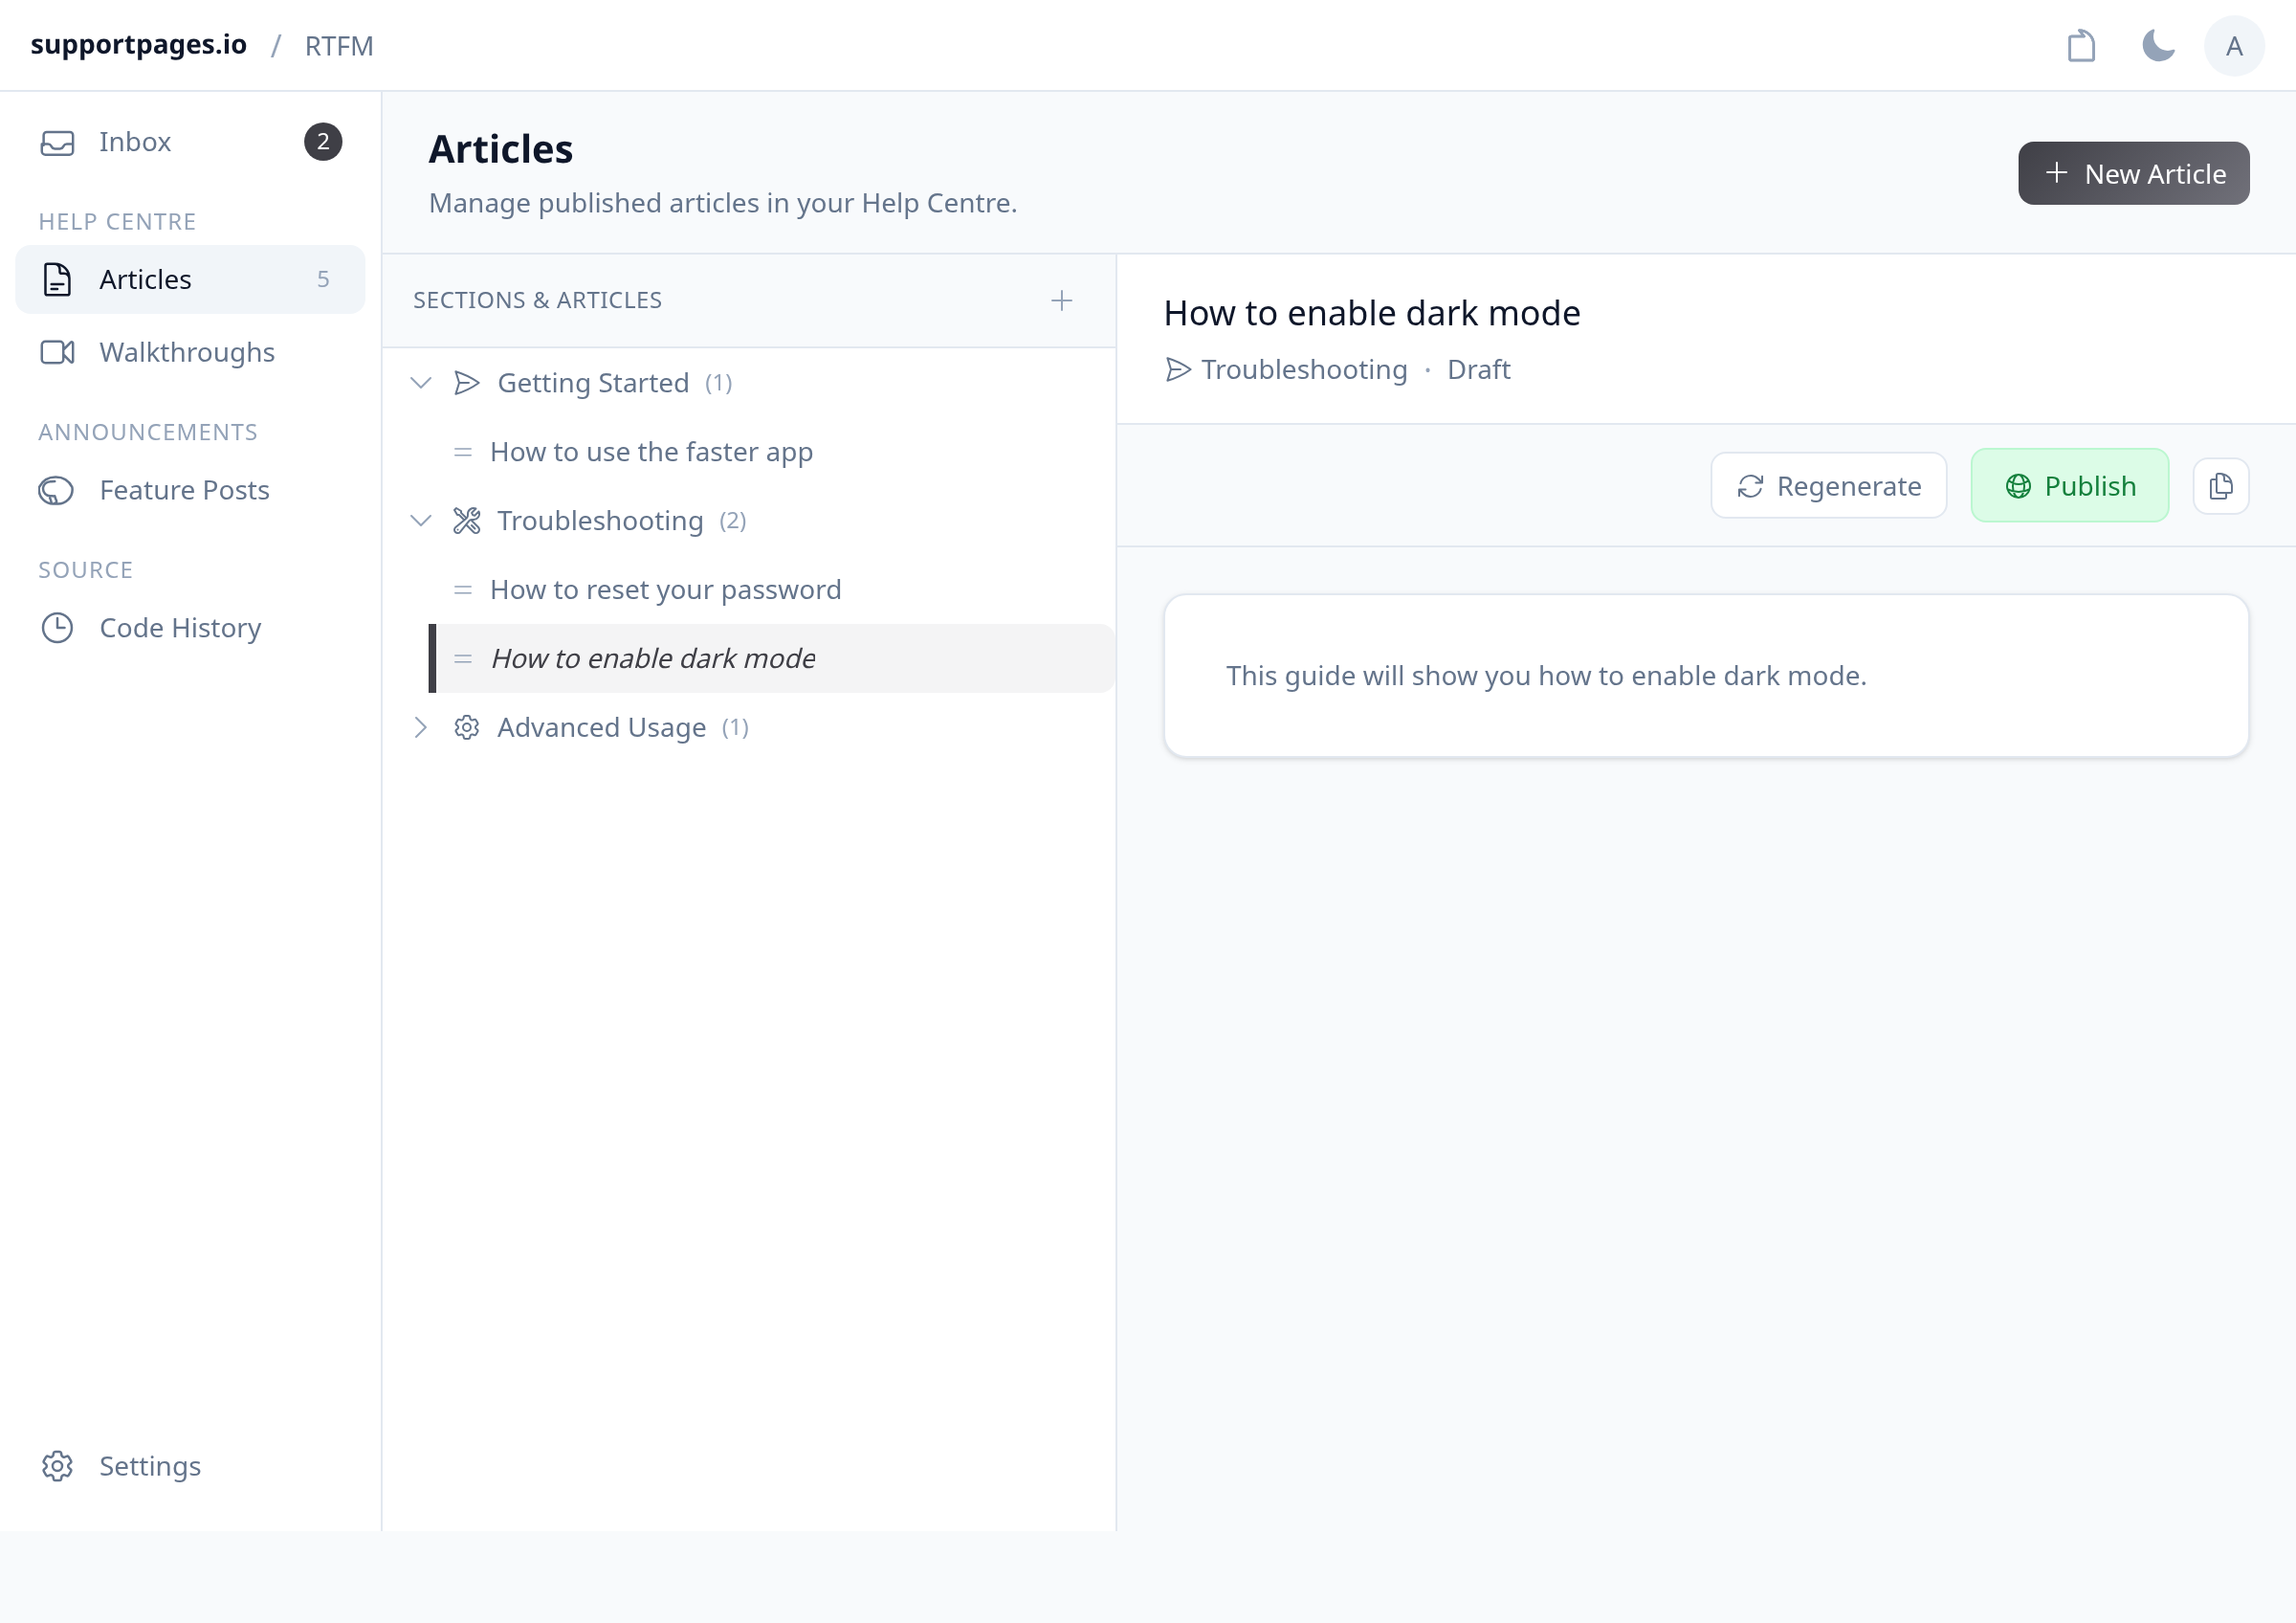Click the paper plane icon beside Getting Started
2296x1623 pixels.
click(x=467, y=383)
